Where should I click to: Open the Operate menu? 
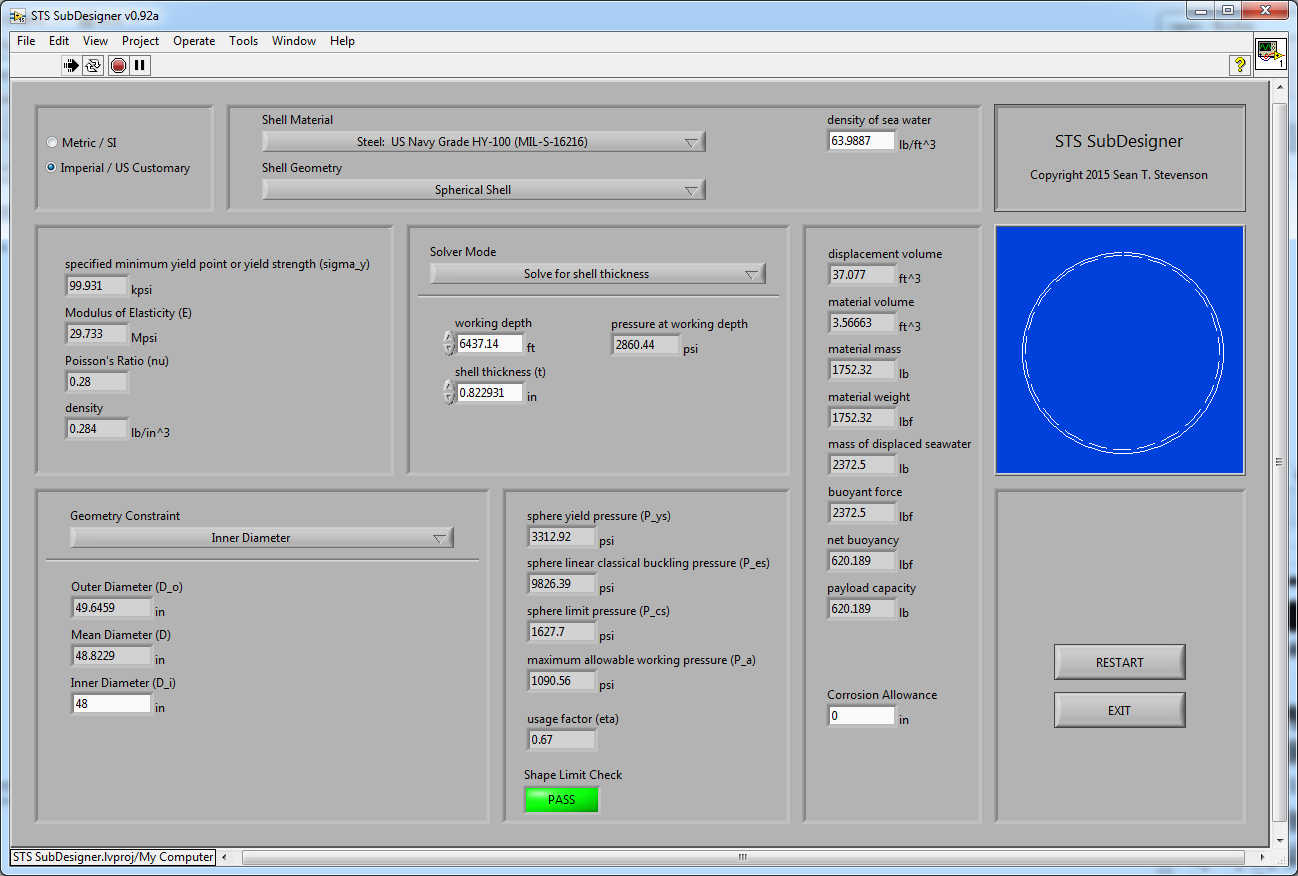click(x=194, y=41)
